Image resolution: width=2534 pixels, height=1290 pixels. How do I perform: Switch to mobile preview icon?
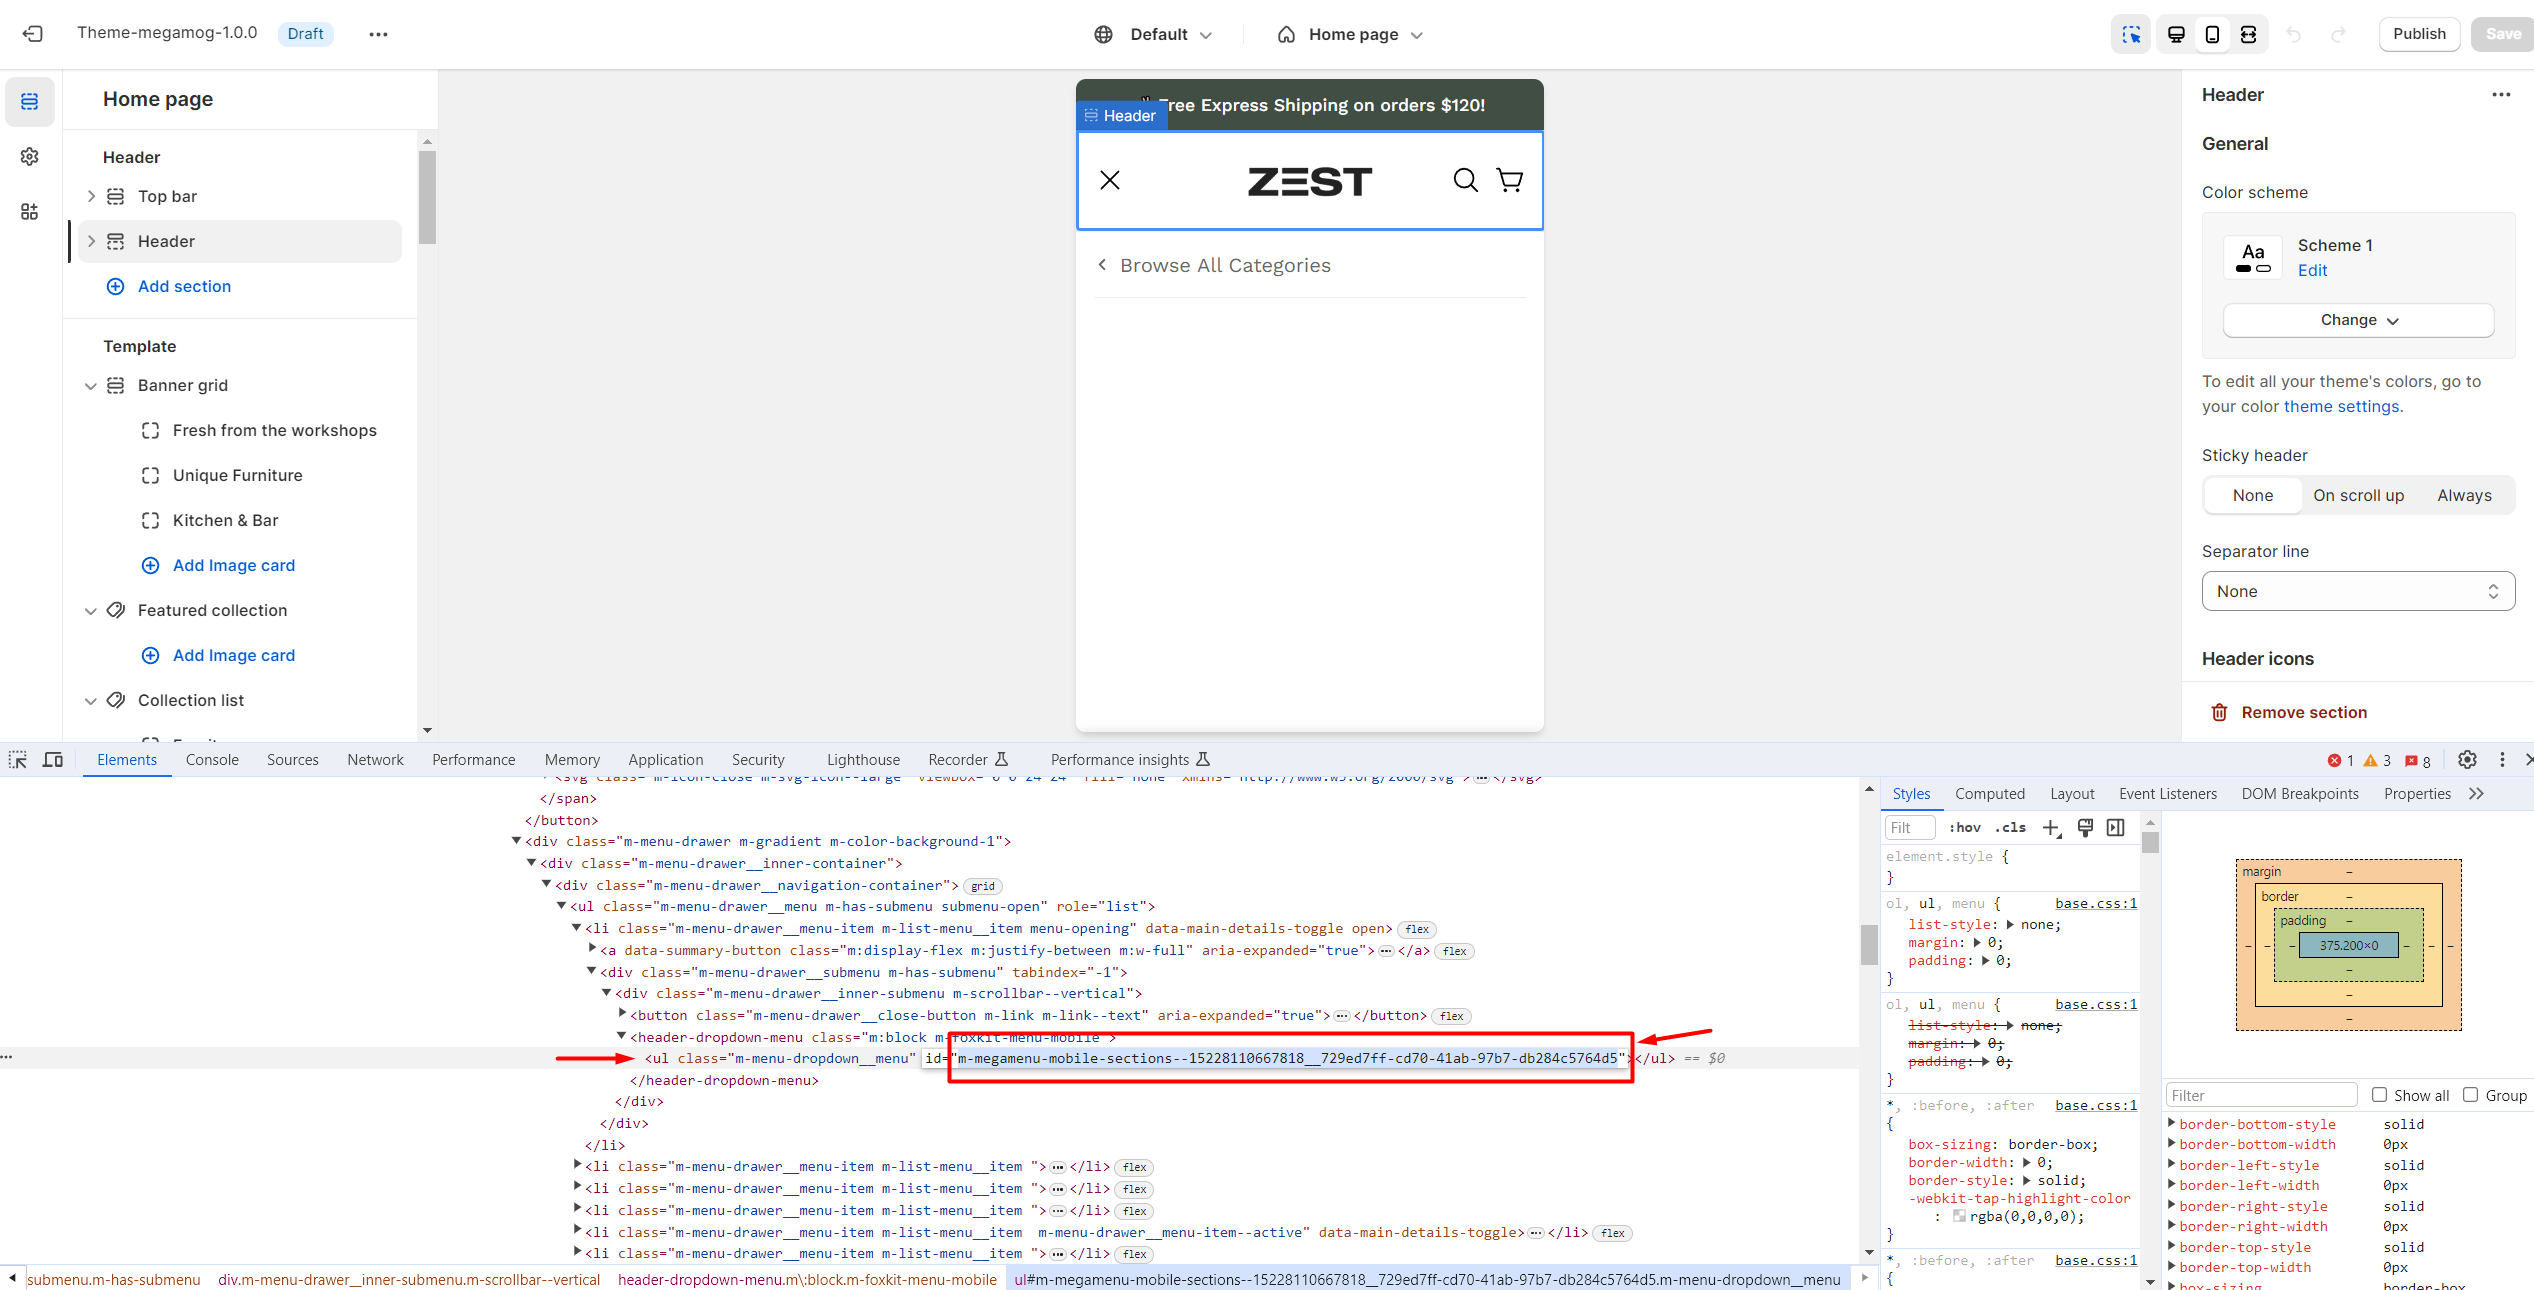[x=2212, y=34]
